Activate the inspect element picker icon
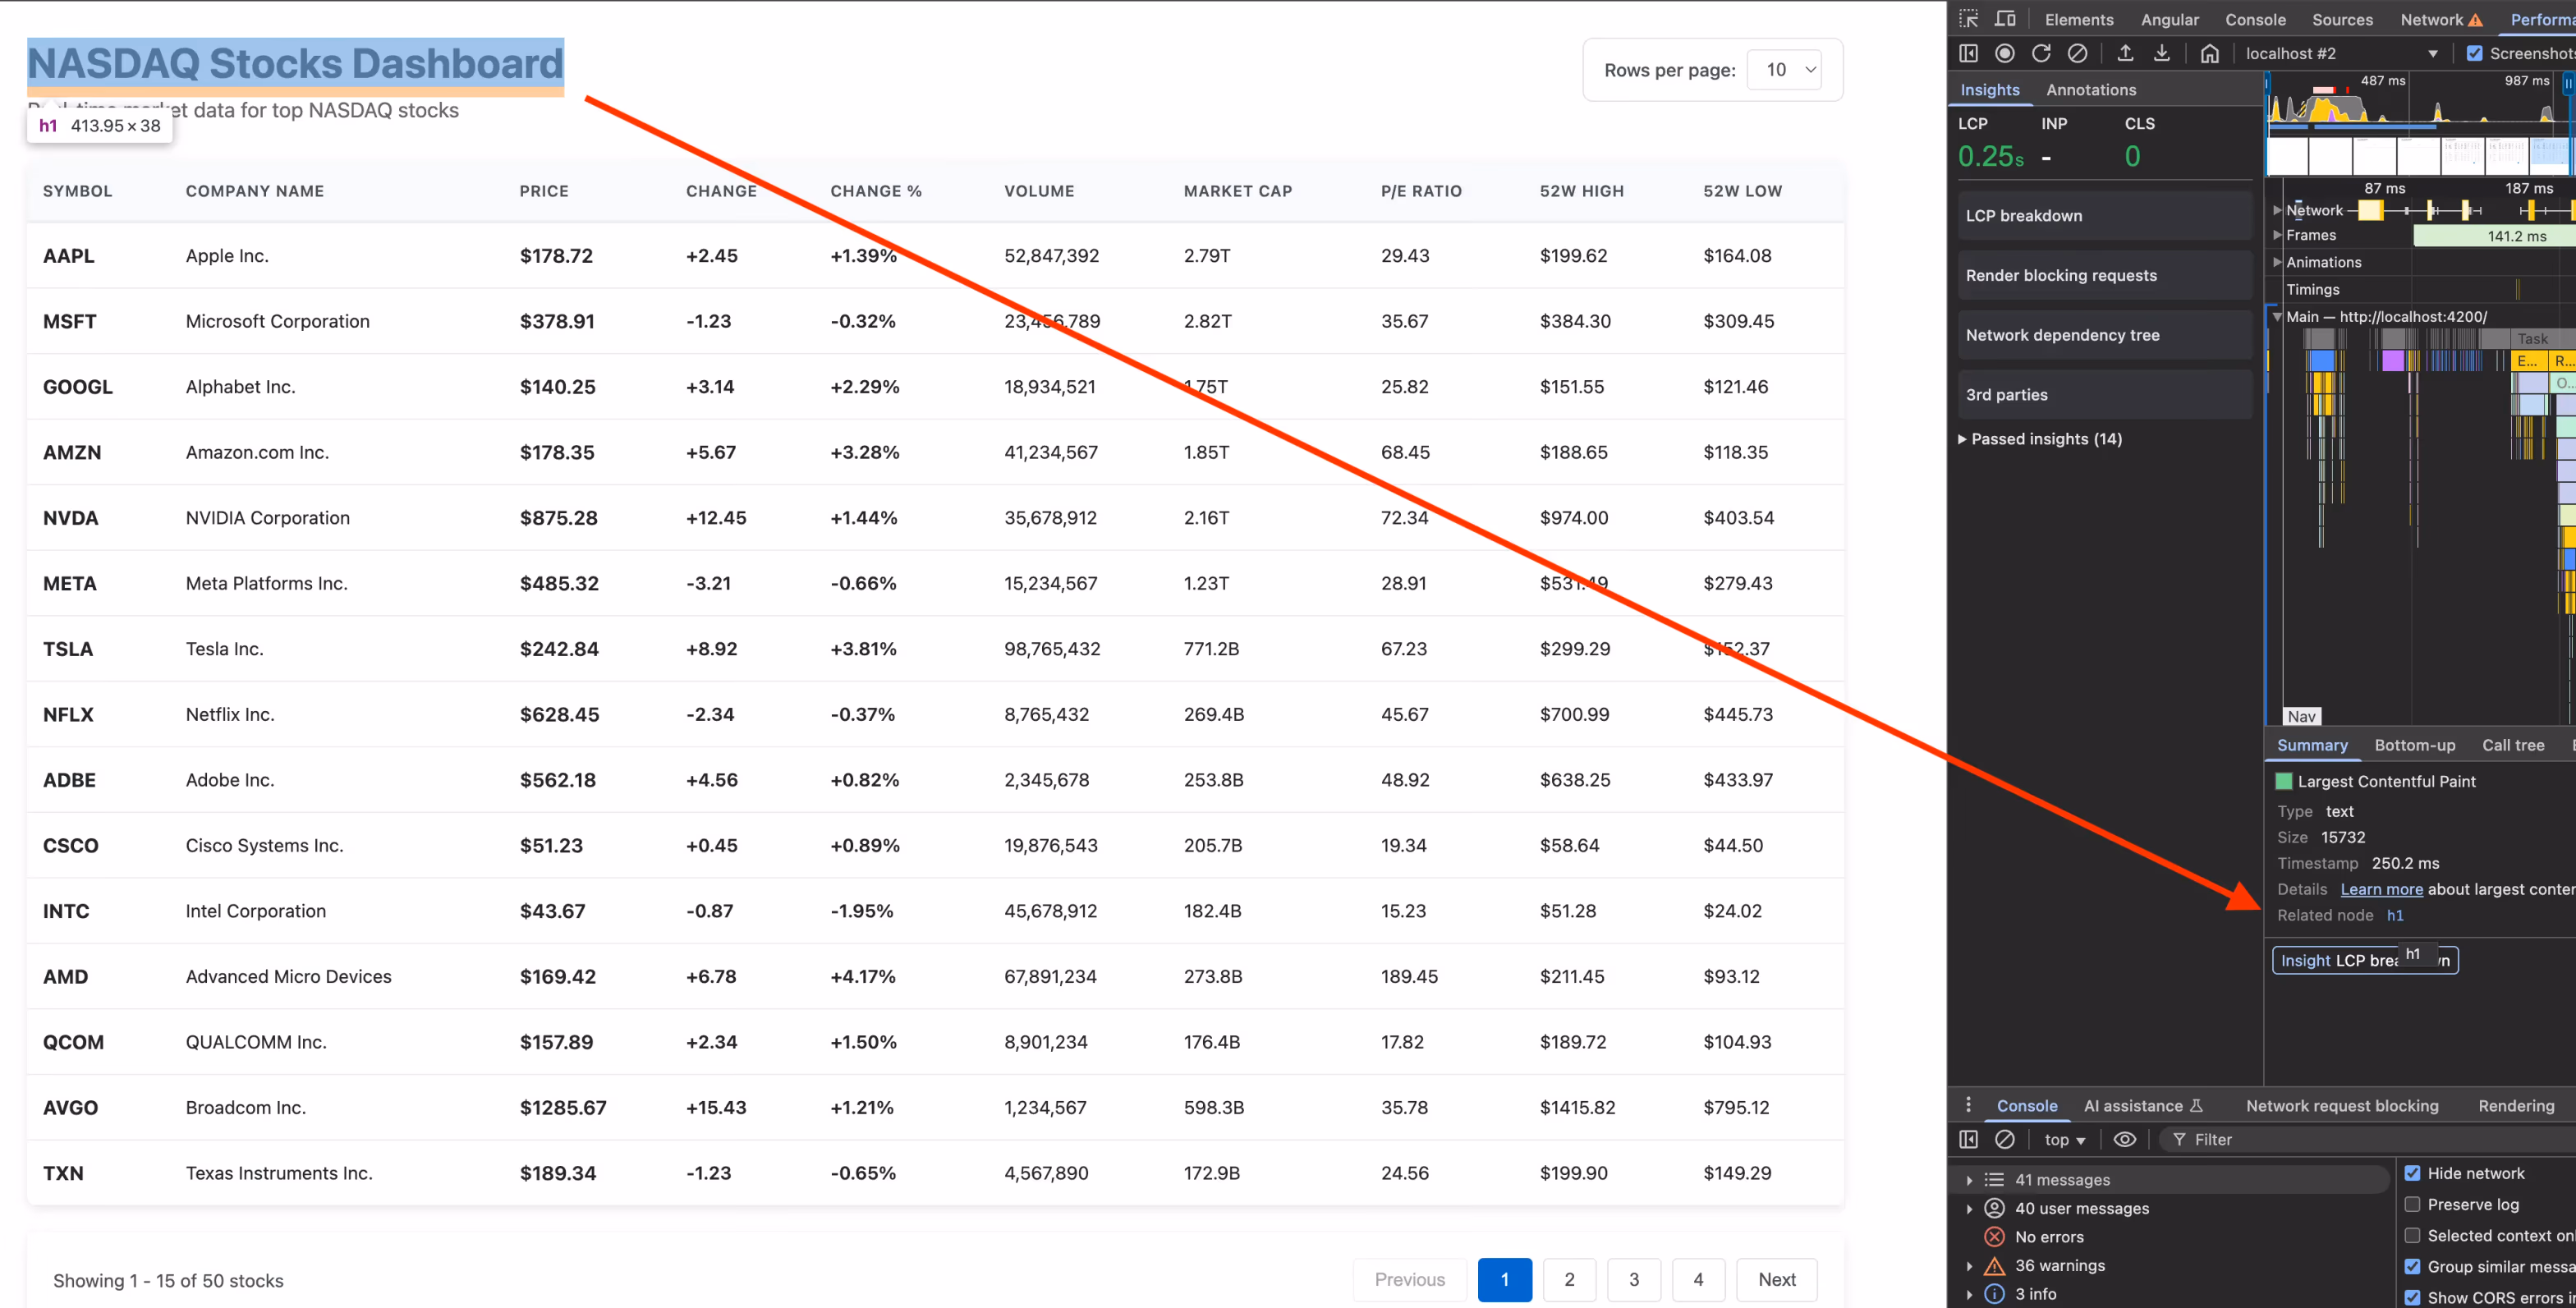 (1968, 19)
